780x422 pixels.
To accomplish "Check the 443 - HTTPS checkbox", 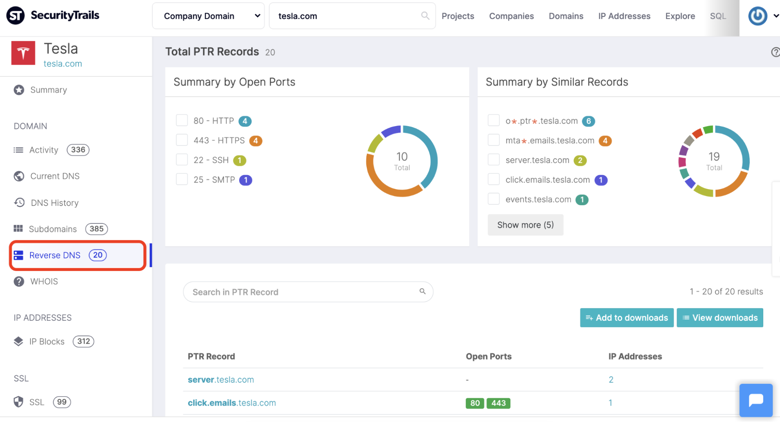I will coord(182,140).
